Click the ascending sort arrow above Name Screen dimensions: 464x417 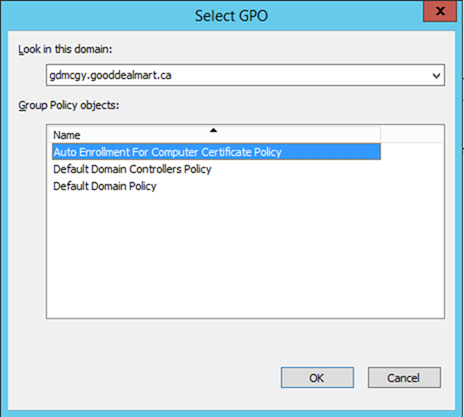click(214, 130)
